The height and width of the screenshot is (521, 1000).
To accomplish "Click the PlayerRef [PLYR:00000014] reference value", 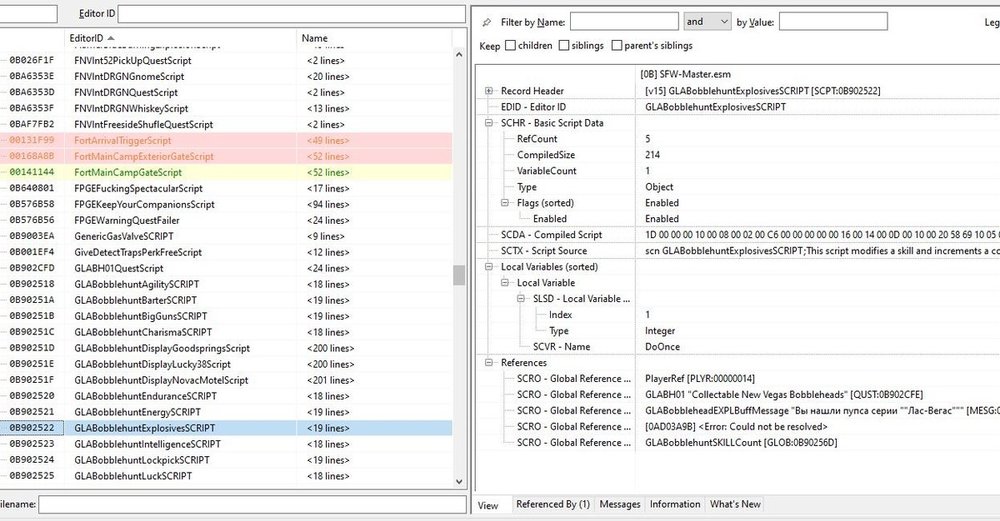I will coord(700,379).
